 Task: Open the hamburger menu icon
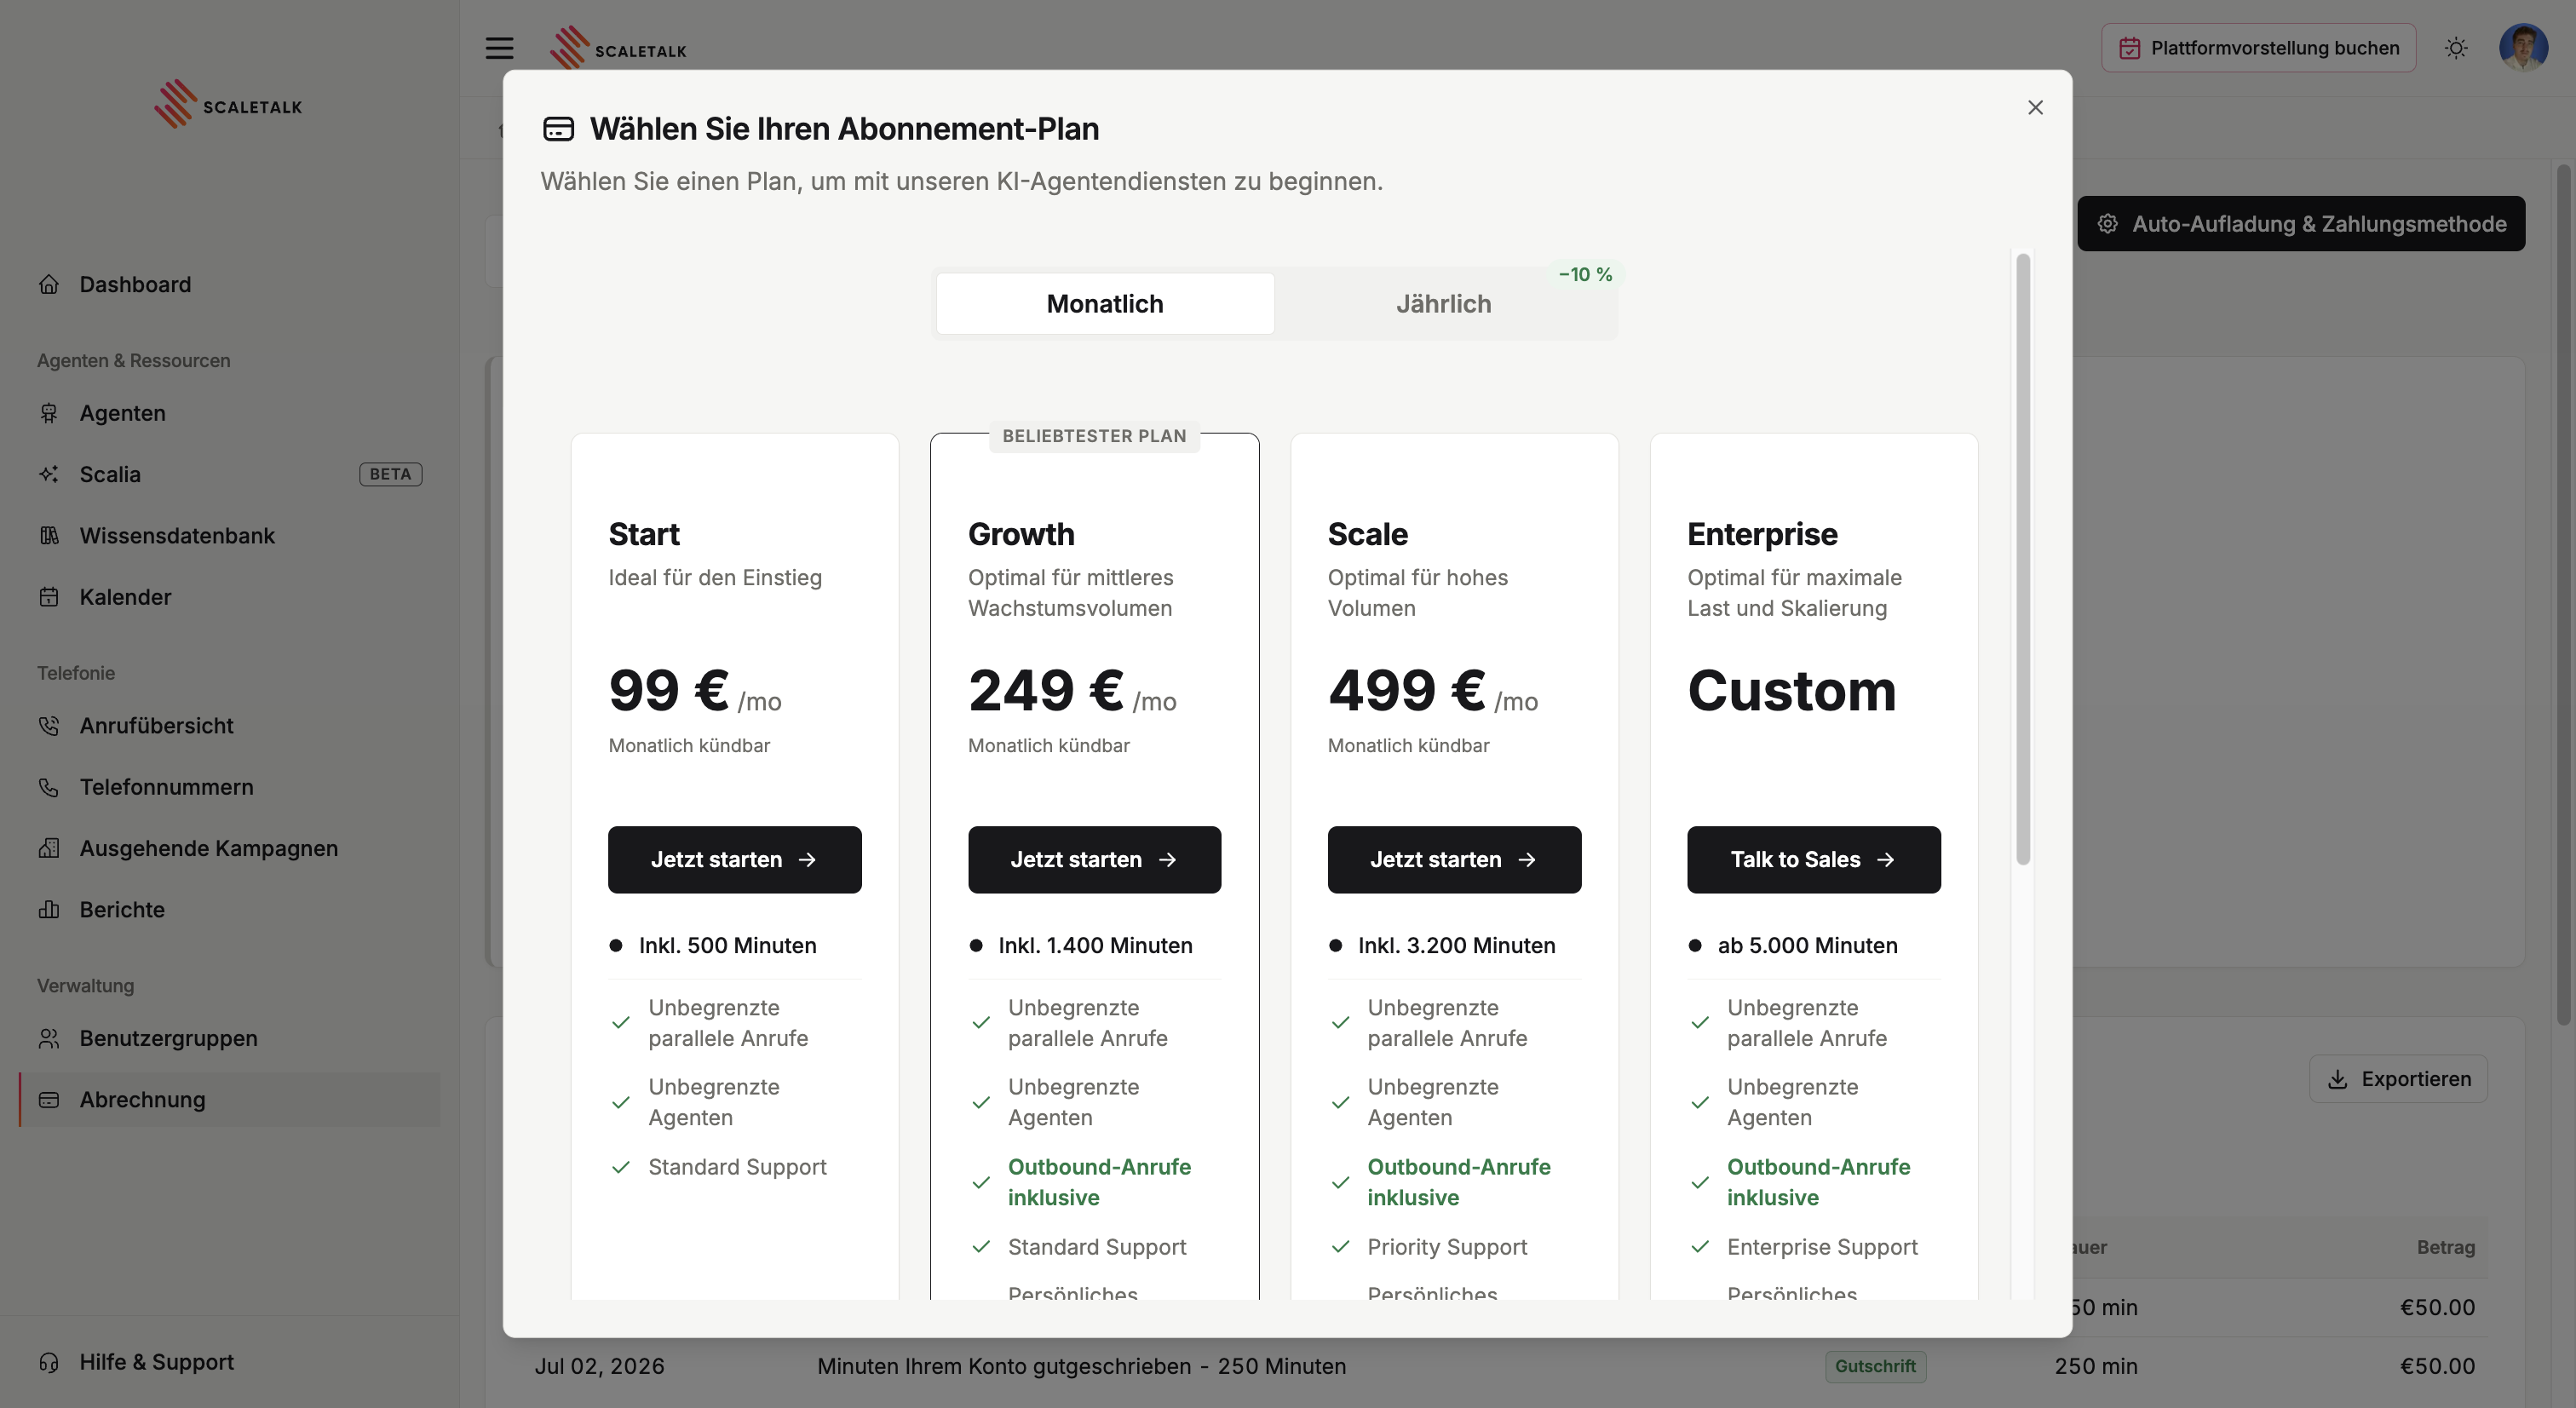click(499, 48)
